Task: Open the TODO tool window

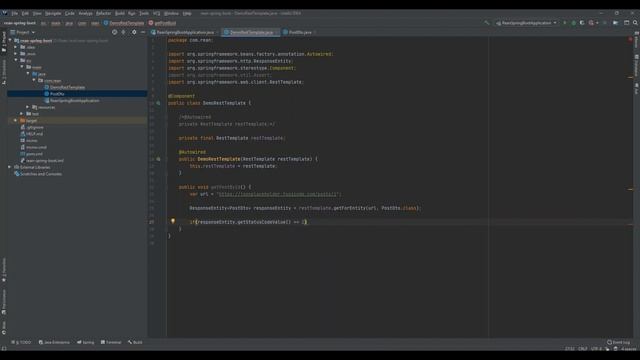Action: (22, 342)
